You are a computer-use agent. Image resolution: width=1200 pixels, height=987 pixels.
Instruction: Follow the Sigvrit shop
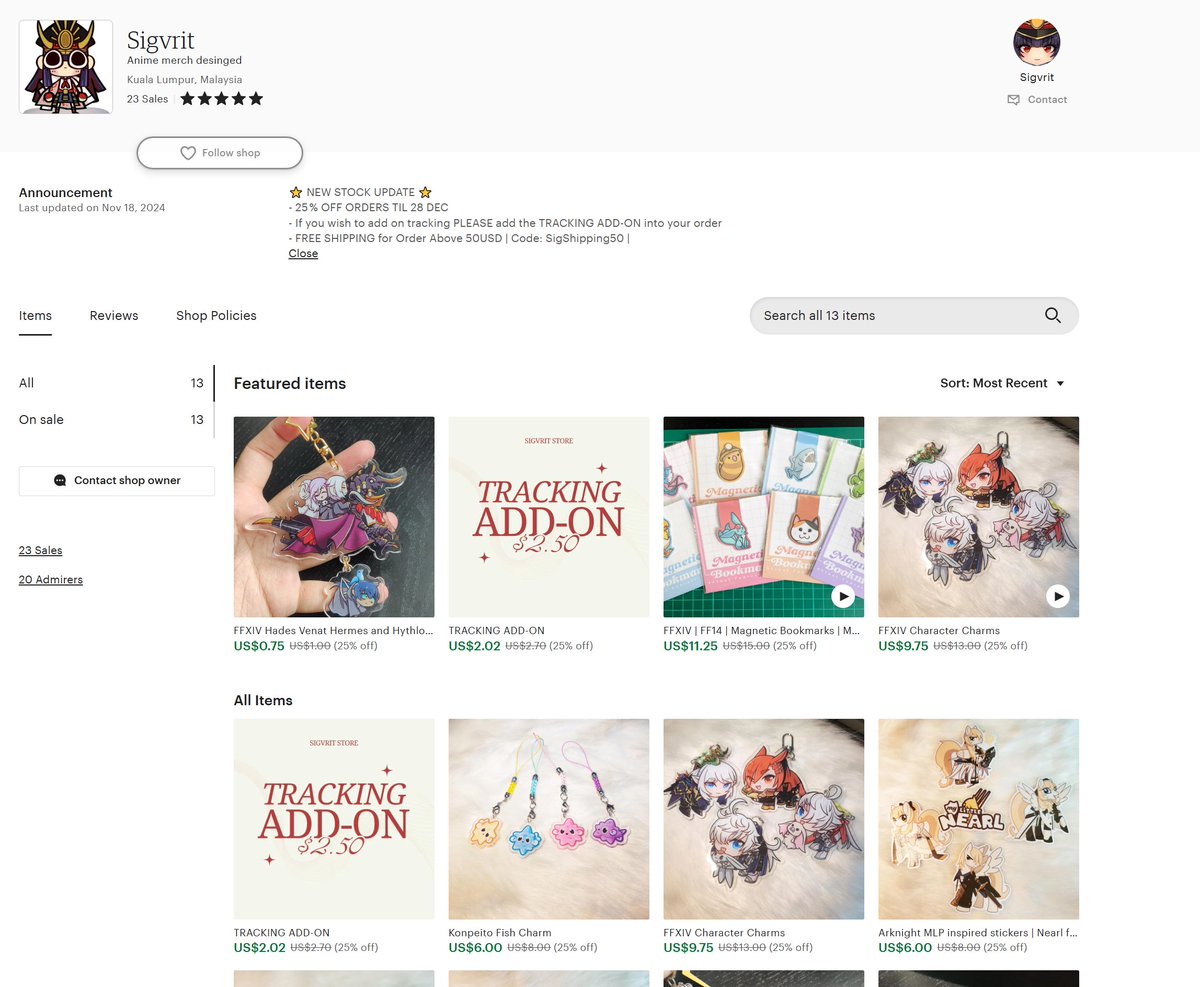point(220,153)
